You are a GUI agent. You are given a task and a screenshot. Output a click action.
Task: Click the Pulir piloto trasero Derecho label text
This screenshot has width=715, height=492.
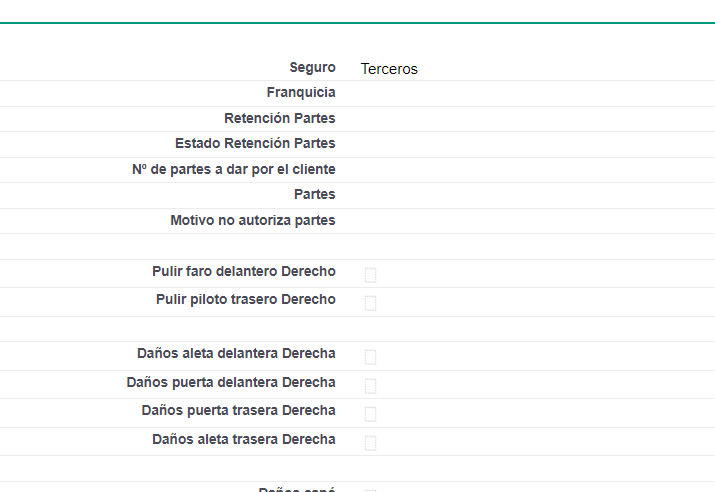(x=245, y=299)
